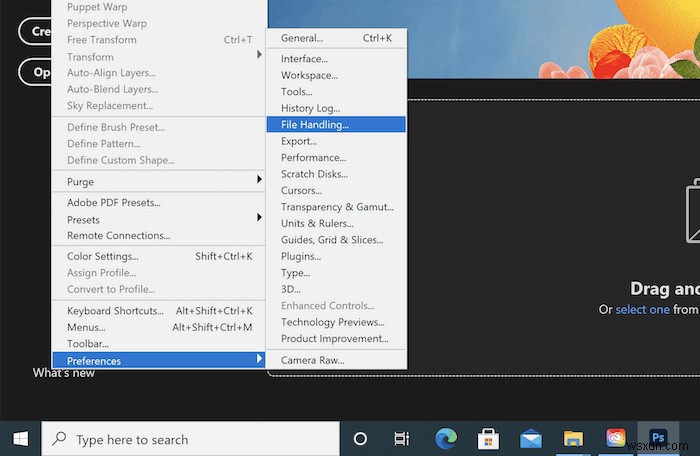
Task: Launch Microsoft Edge from the taskbar
Action: point(446,439)
